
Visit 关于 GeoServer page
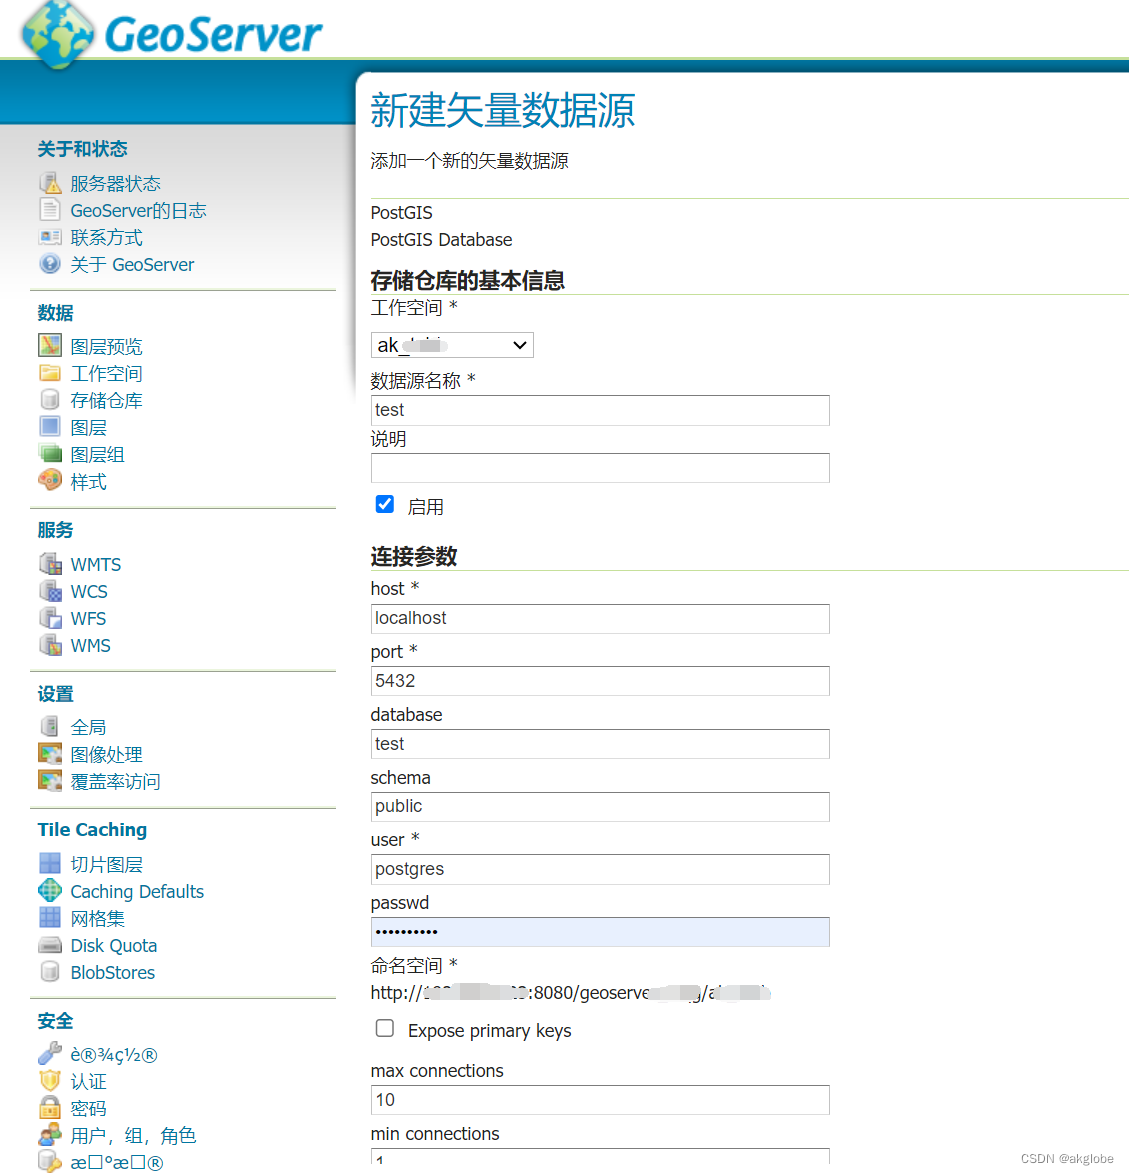(131, 264)
